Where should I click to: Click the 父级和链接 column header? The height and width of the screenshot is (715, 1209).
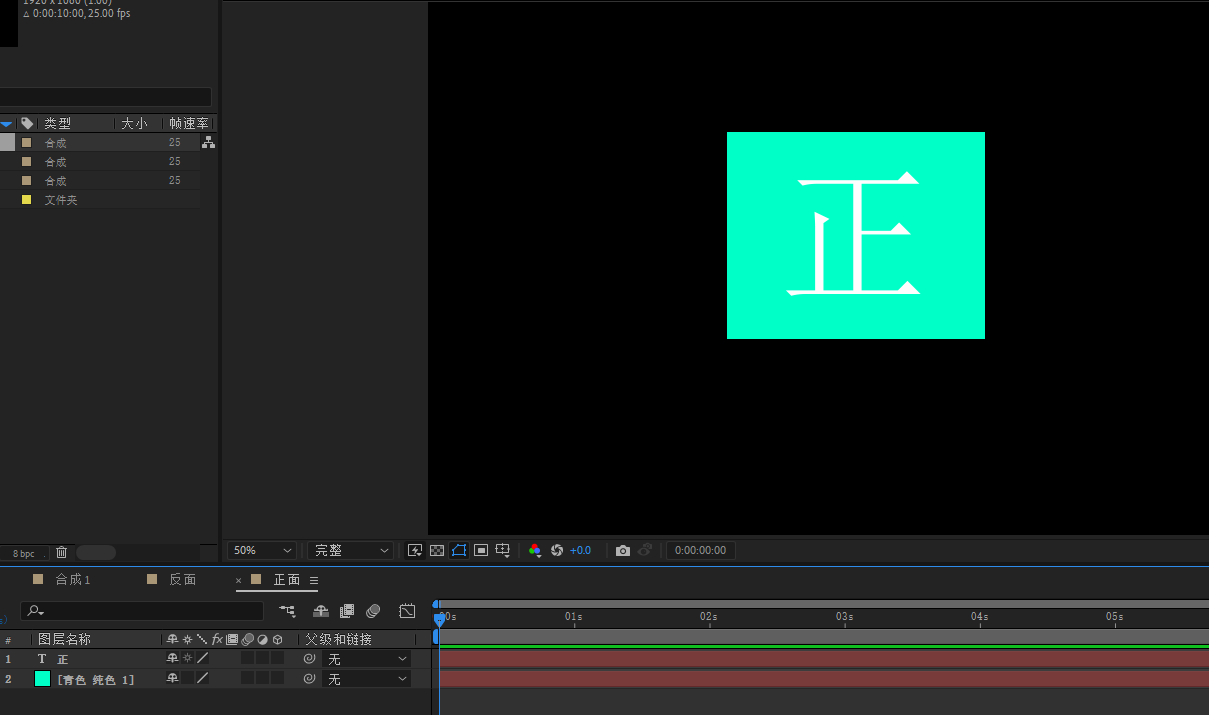tap(338, 639)
